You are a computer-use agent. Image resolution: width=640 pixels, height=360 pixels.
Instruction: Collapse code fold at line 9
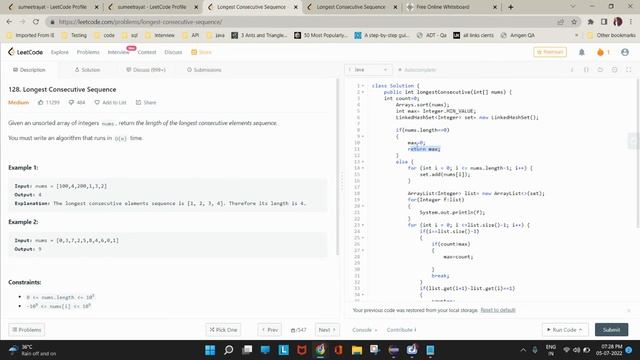click(x=363, y=136)
